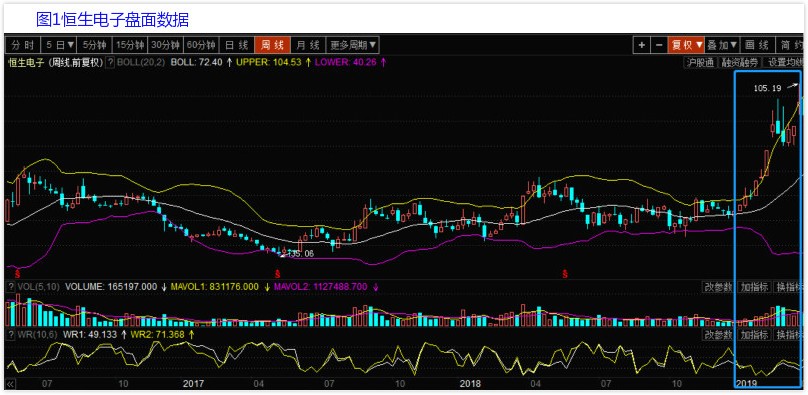808x395 pixels.
Task: Click 加指标 in the WR panel
Action: coord(754,334)
